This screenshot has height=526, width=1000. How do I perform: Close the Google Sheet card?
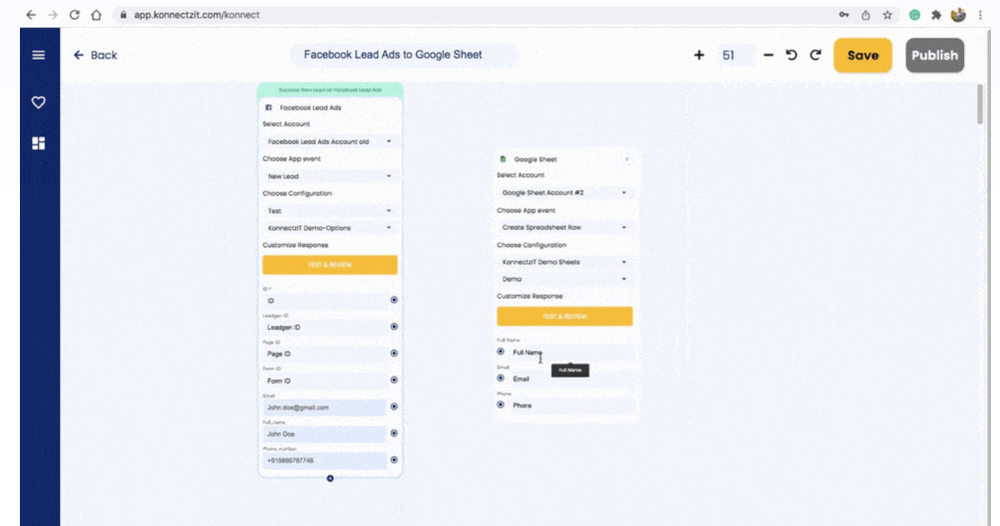627,159
